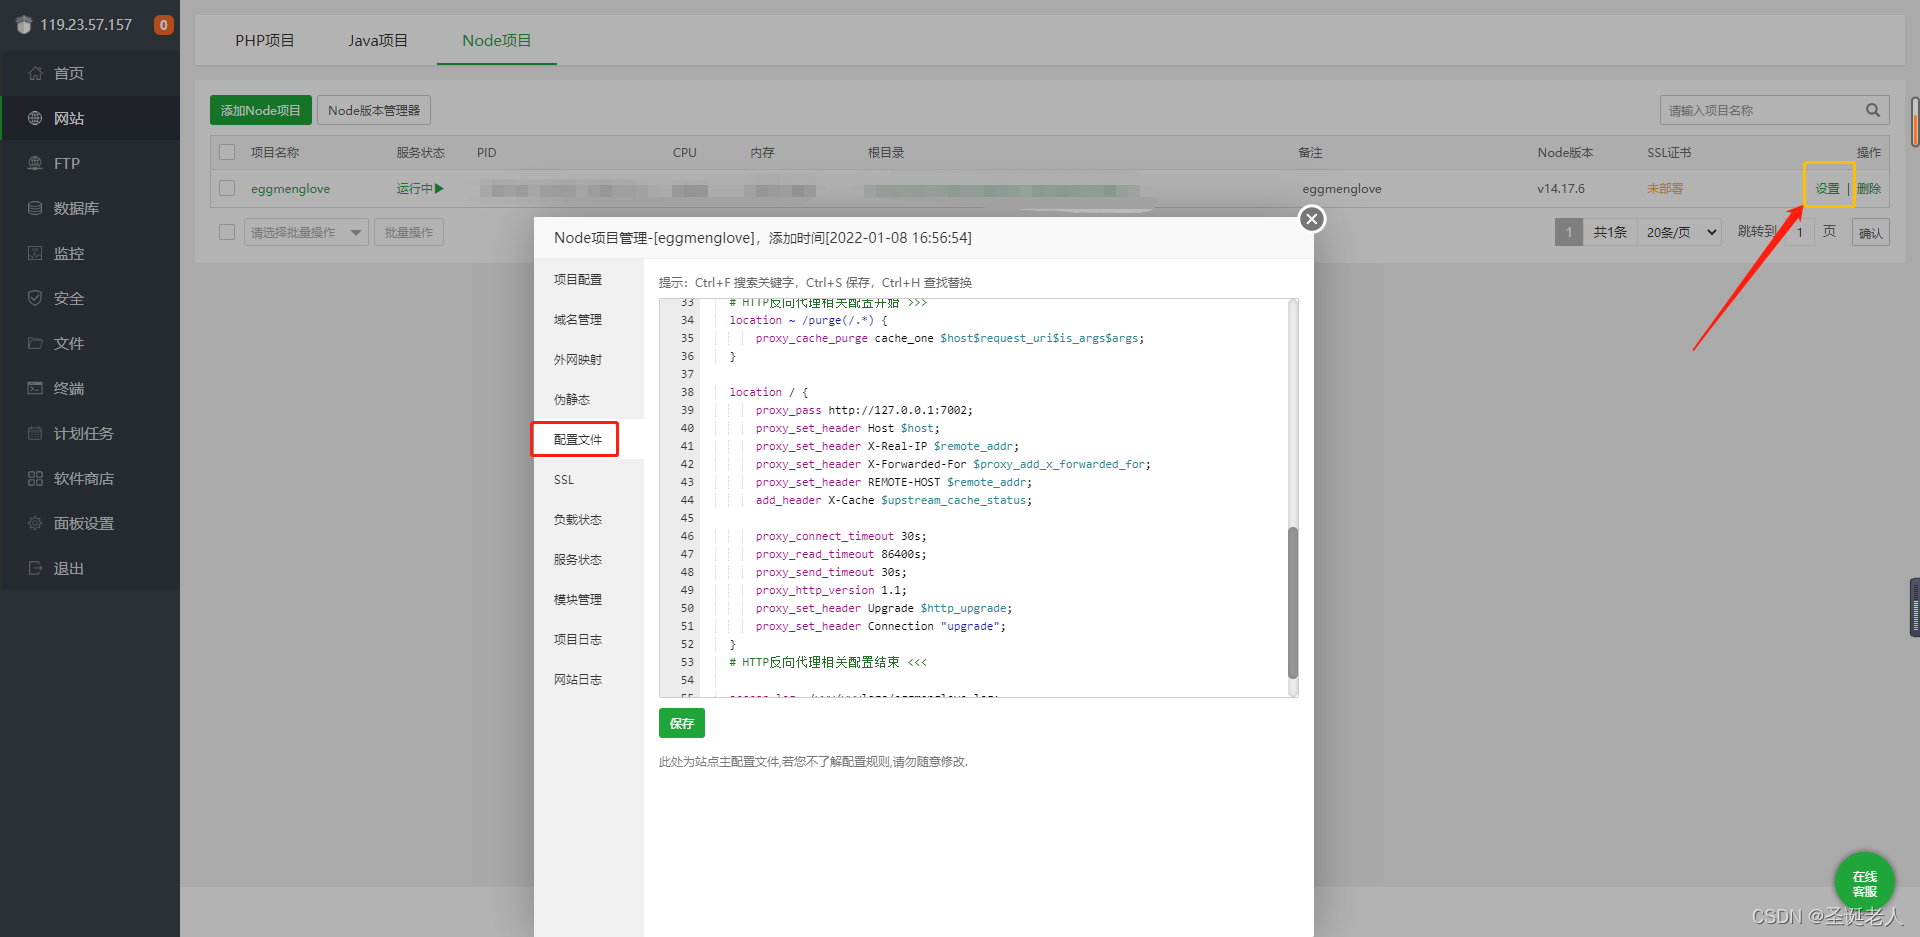
Task: Close the Node project dialog
Action: (x=1312, y=219)
